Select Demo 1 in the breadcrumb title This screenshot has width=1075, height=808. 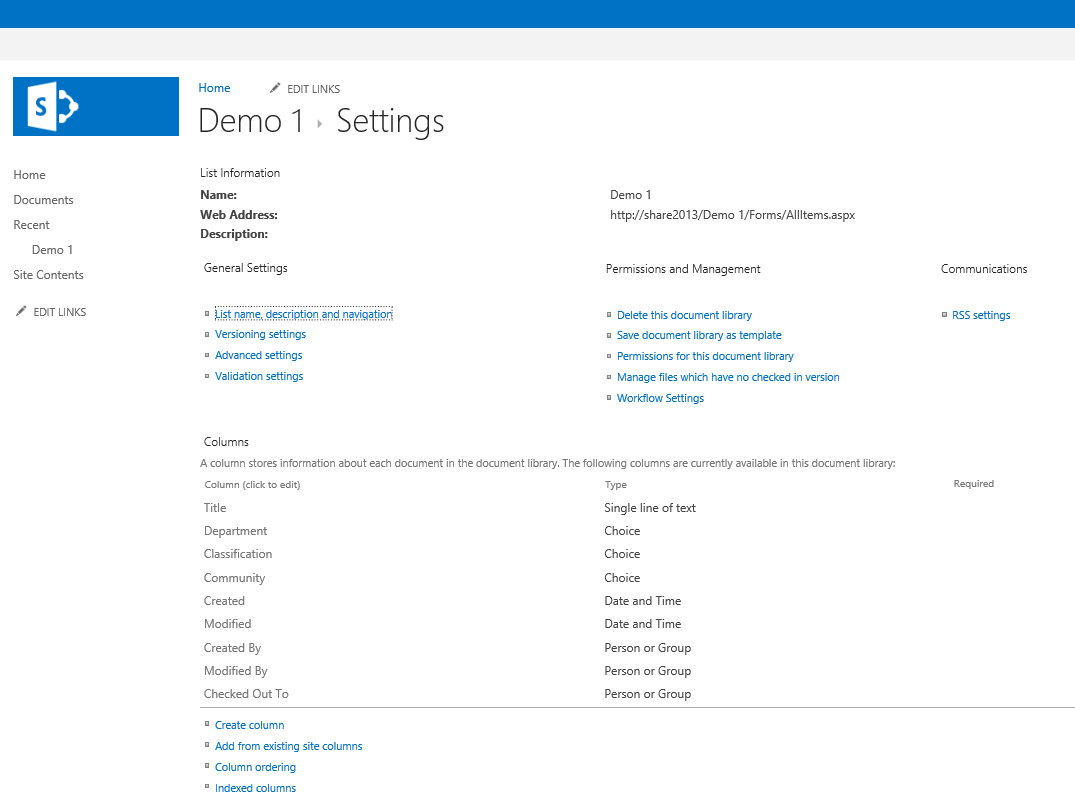(x=250, y=120)
